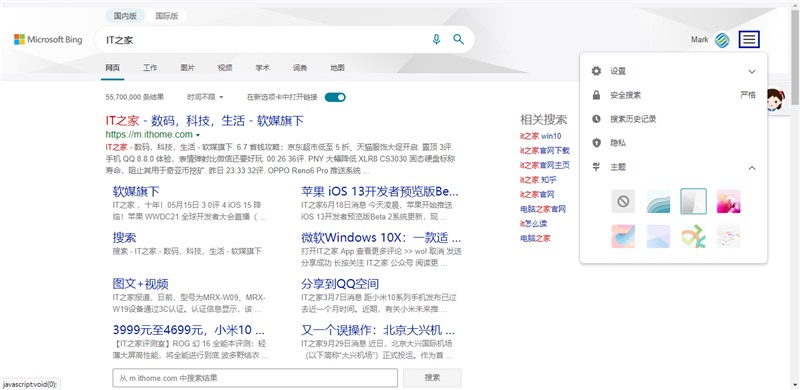Click related search it之家 知乎
This screenshot has width=800, height=390.
coord(538,180)
